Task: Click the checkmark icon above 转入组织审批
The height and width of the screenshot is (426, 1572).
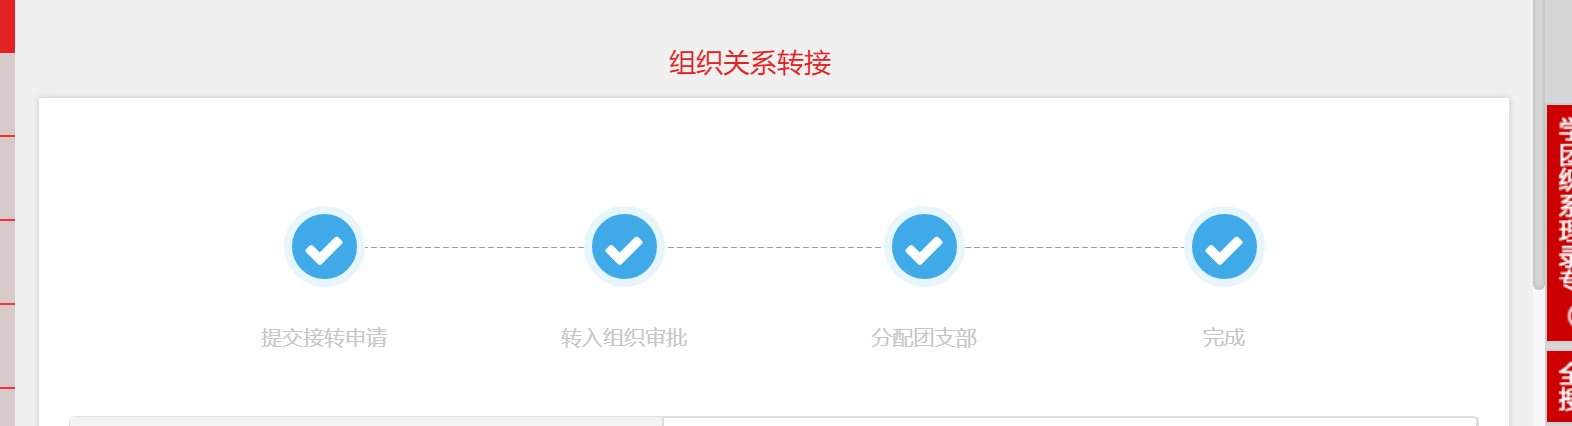Action: (624, 247)
